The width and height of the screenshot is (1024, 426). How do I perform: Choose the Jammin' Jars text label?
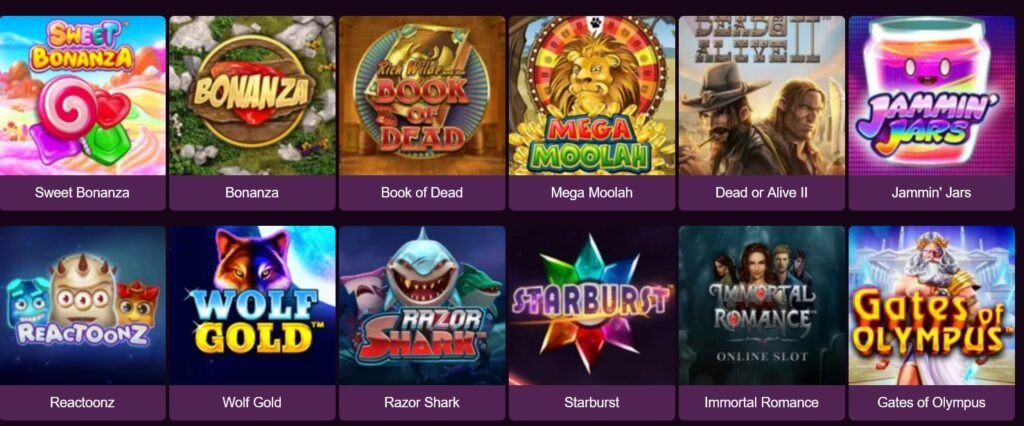tap(931, 193)
